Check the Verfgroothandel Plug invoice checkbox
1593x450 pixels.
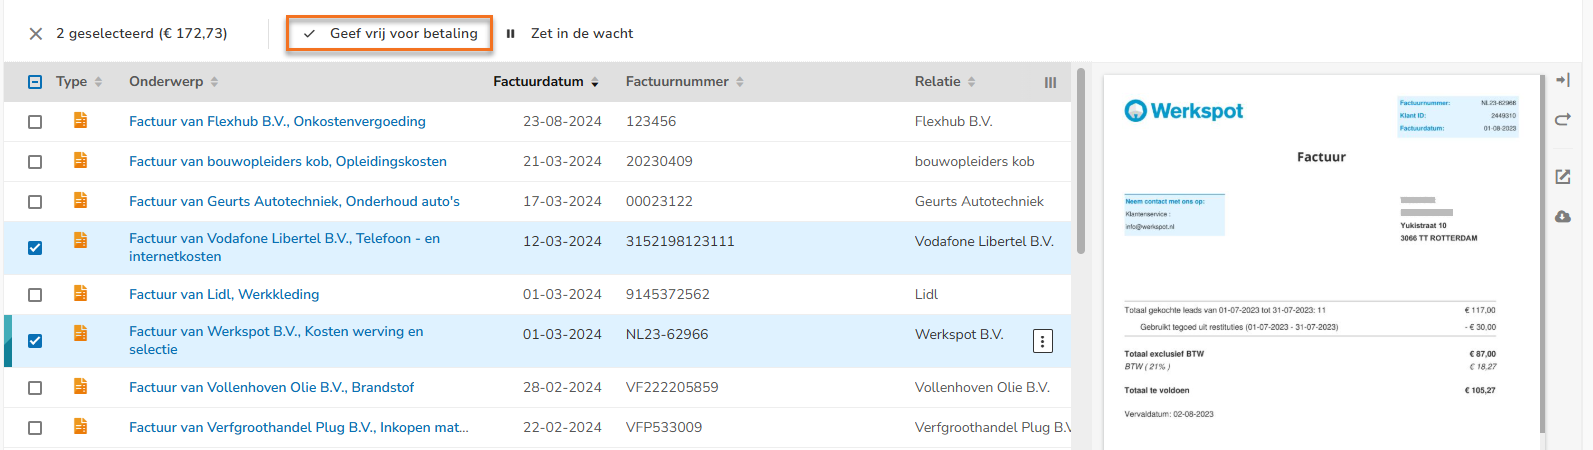point(35,428)
